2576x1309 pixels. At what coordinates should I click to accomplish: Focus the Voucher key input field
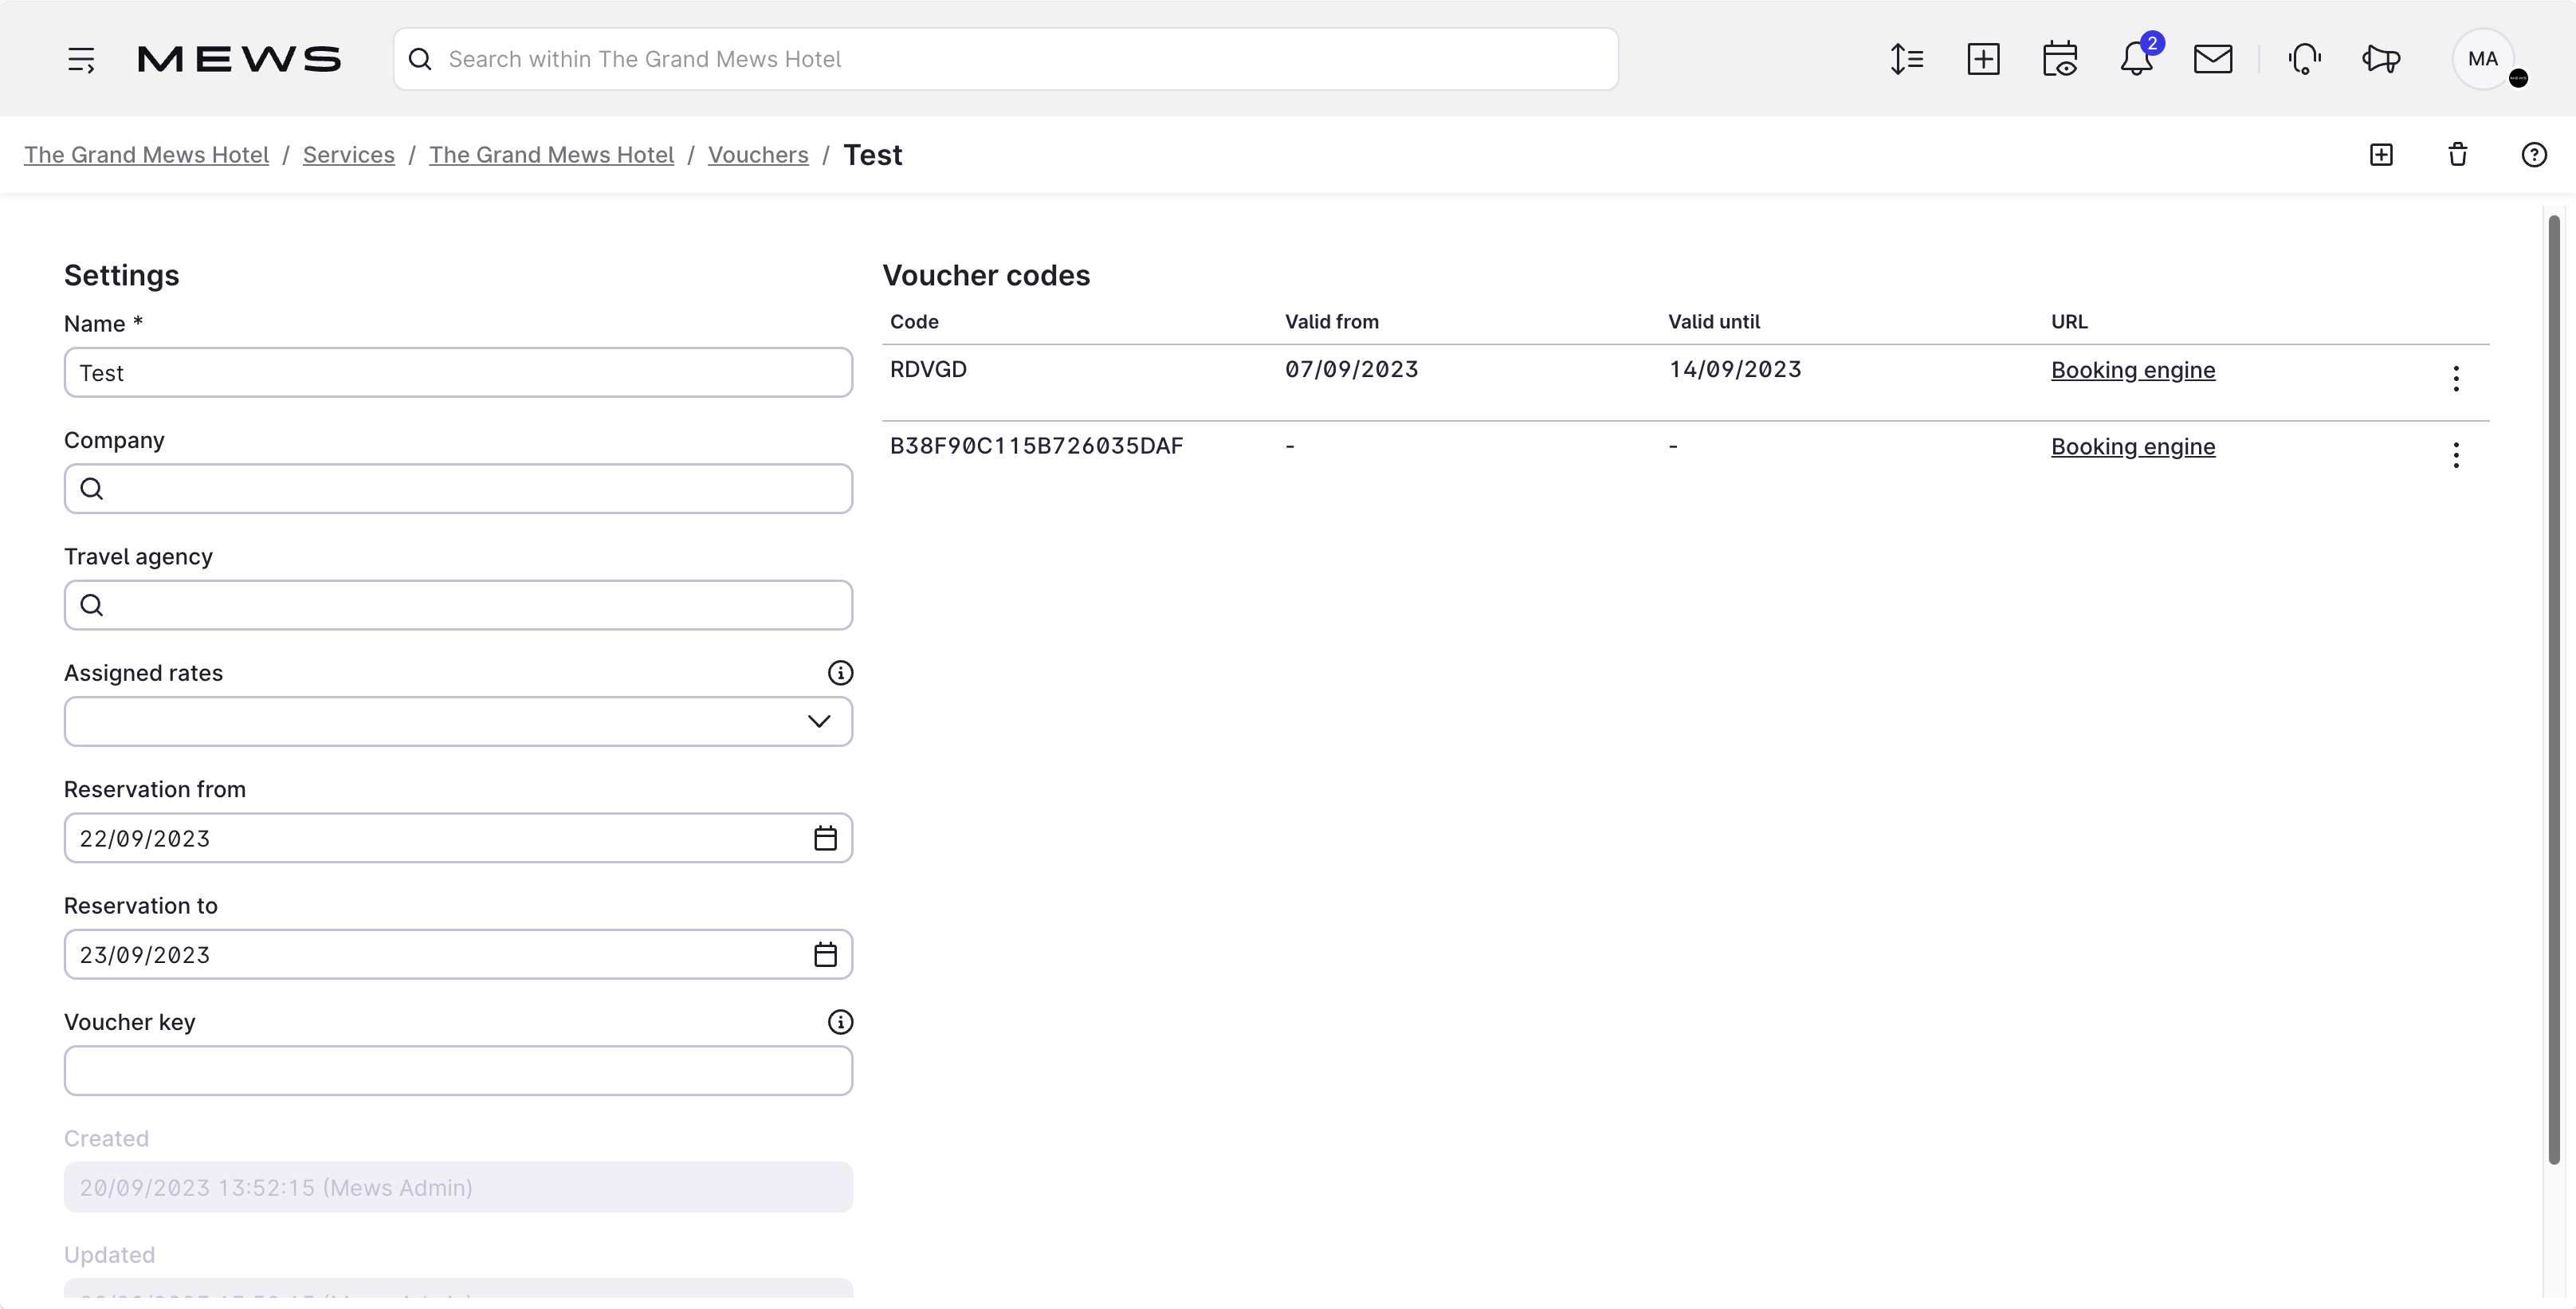pyautogui.click(x=458, y=1070)
